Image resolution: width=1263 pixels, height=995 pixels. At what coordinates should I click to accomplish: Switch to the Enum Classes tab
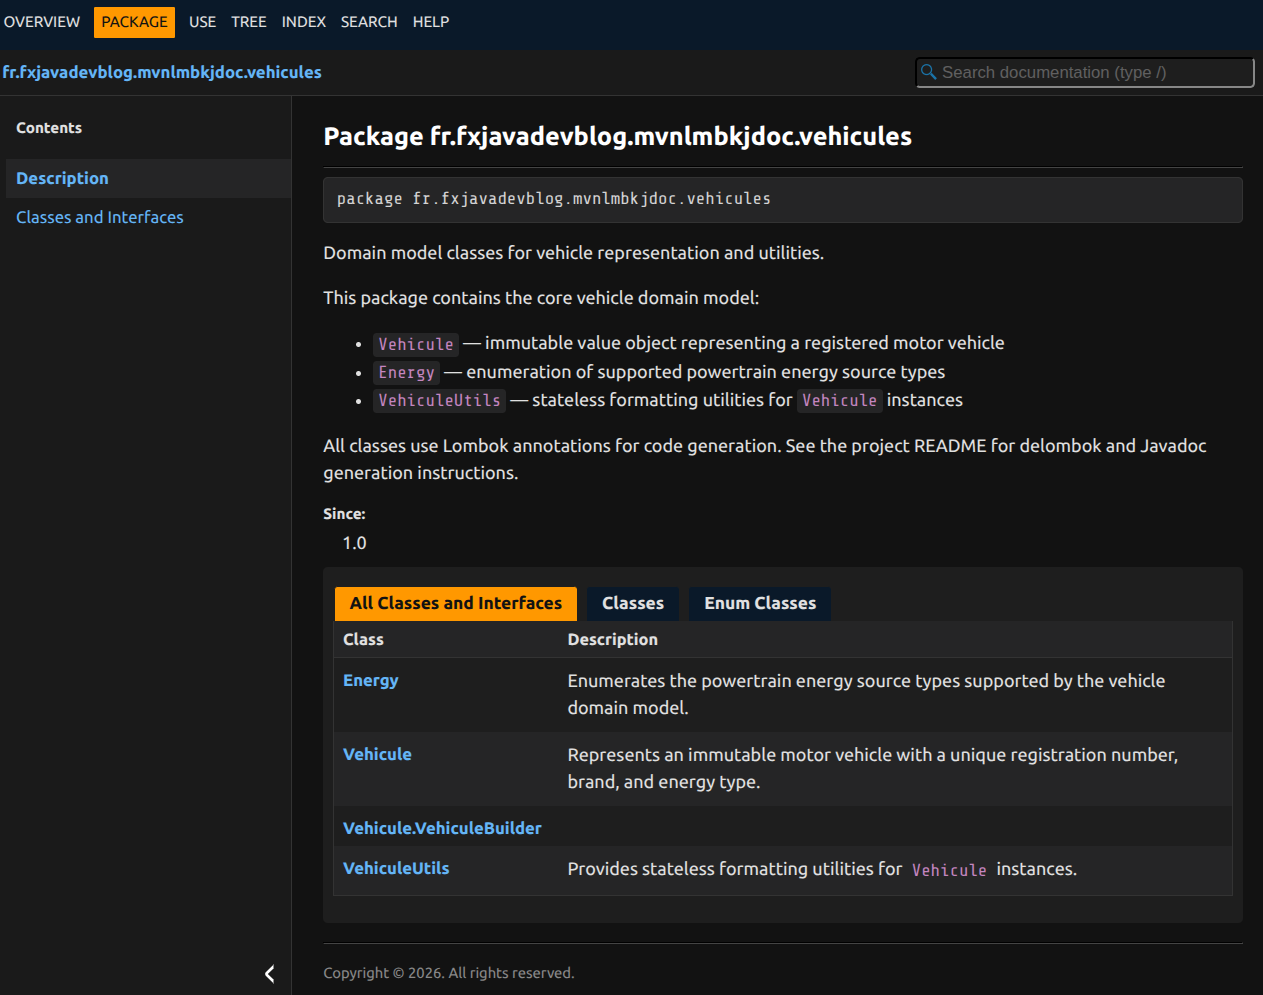point(760,603)
